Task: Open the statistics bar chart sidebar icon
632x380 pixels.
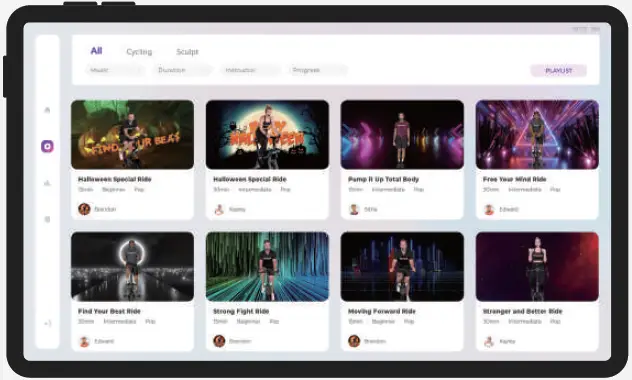Action: (x=47, y=183)
